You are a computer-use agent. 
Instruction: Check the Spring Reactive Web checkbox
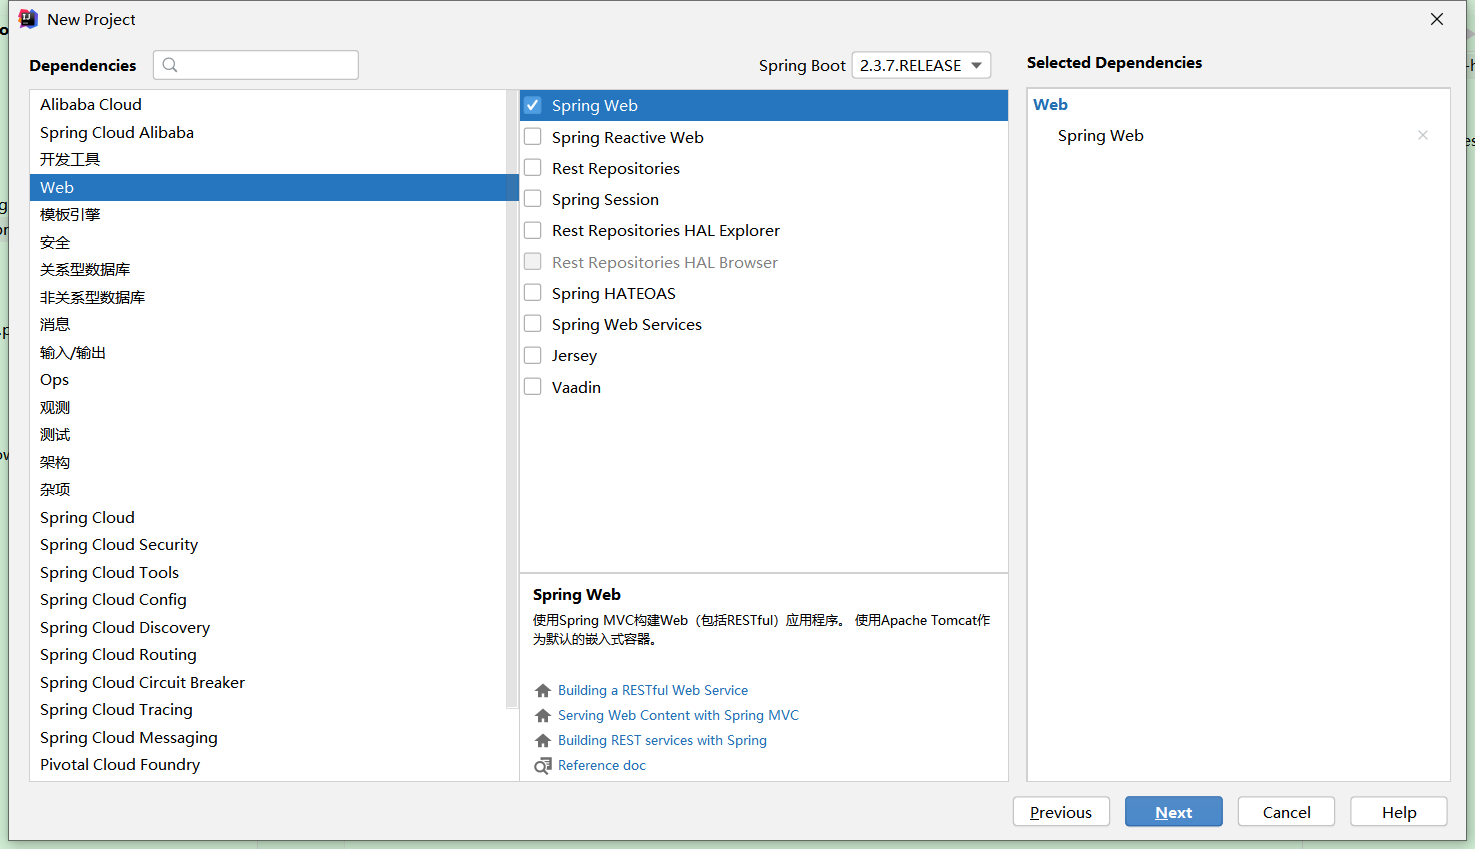click(533, 136)
